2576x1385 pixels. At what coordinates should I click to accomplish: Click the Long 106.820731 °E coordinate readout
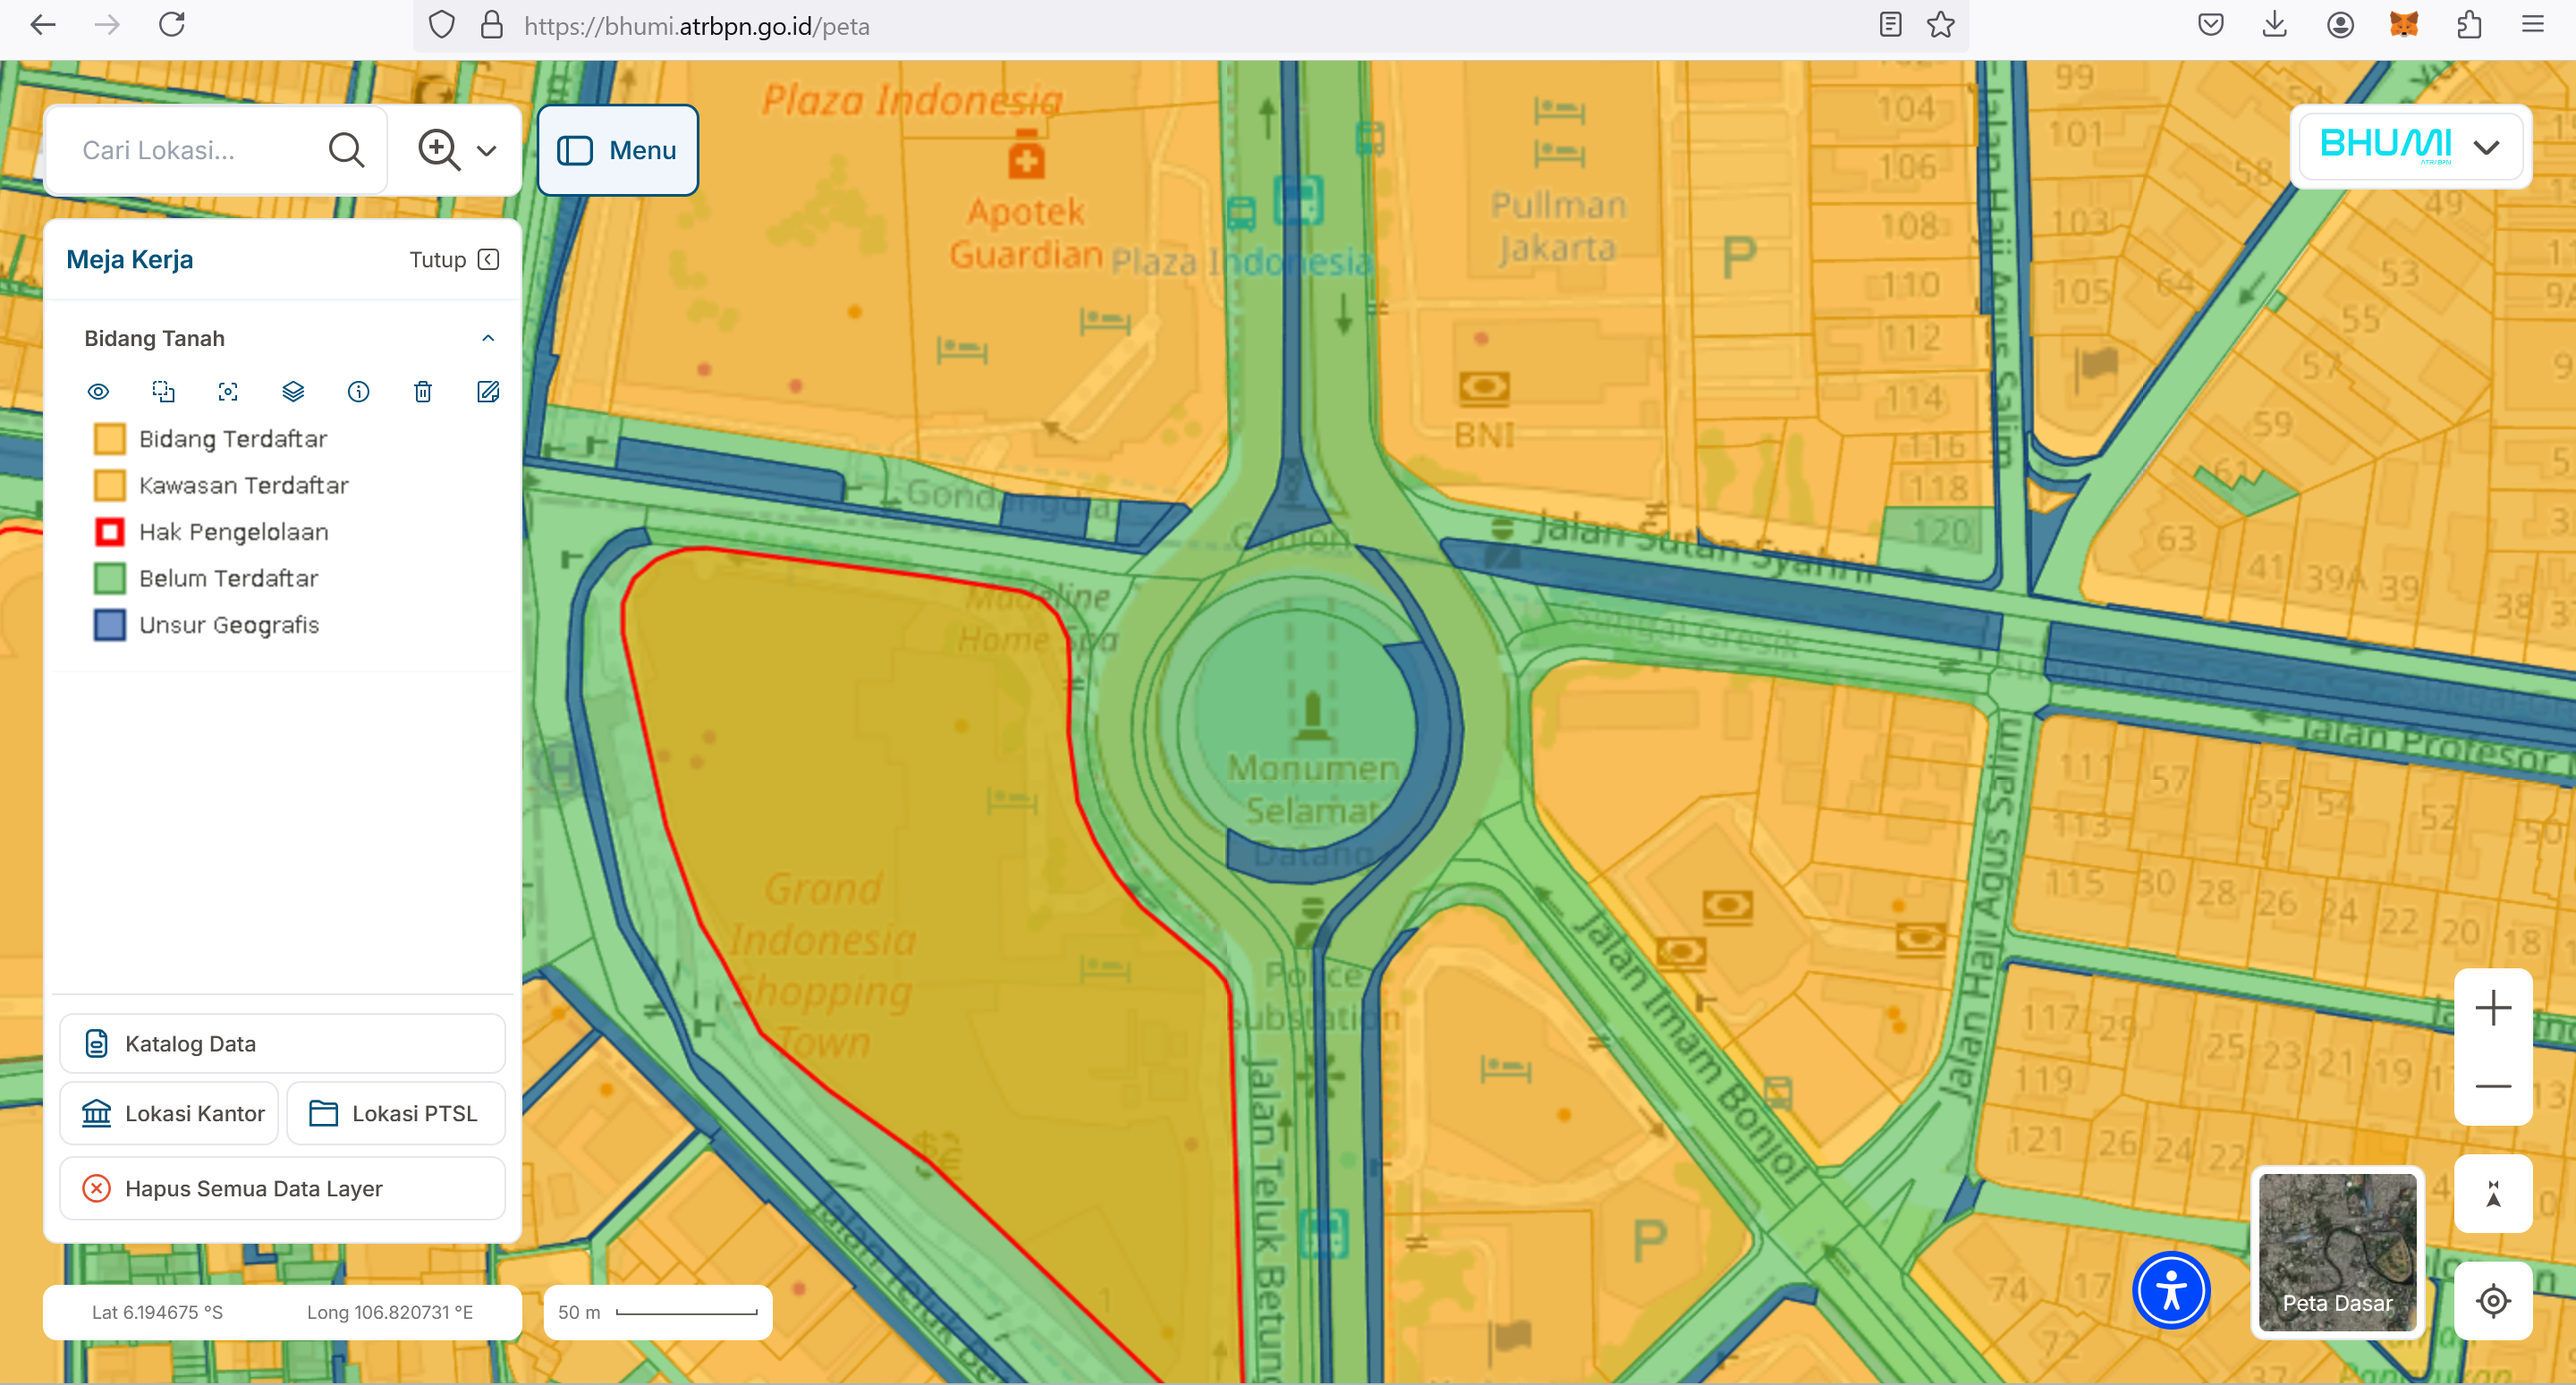390,1312
